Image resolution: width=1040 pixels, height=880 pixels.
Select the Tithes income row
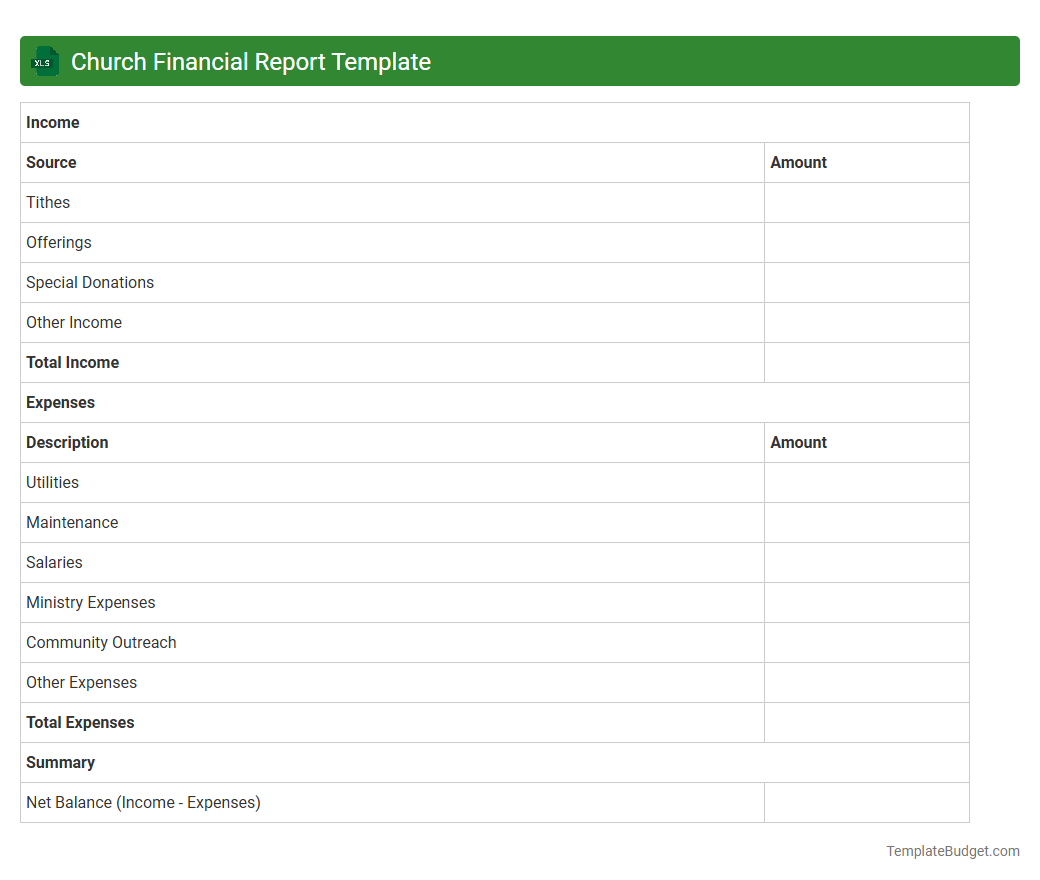[48, 202]
